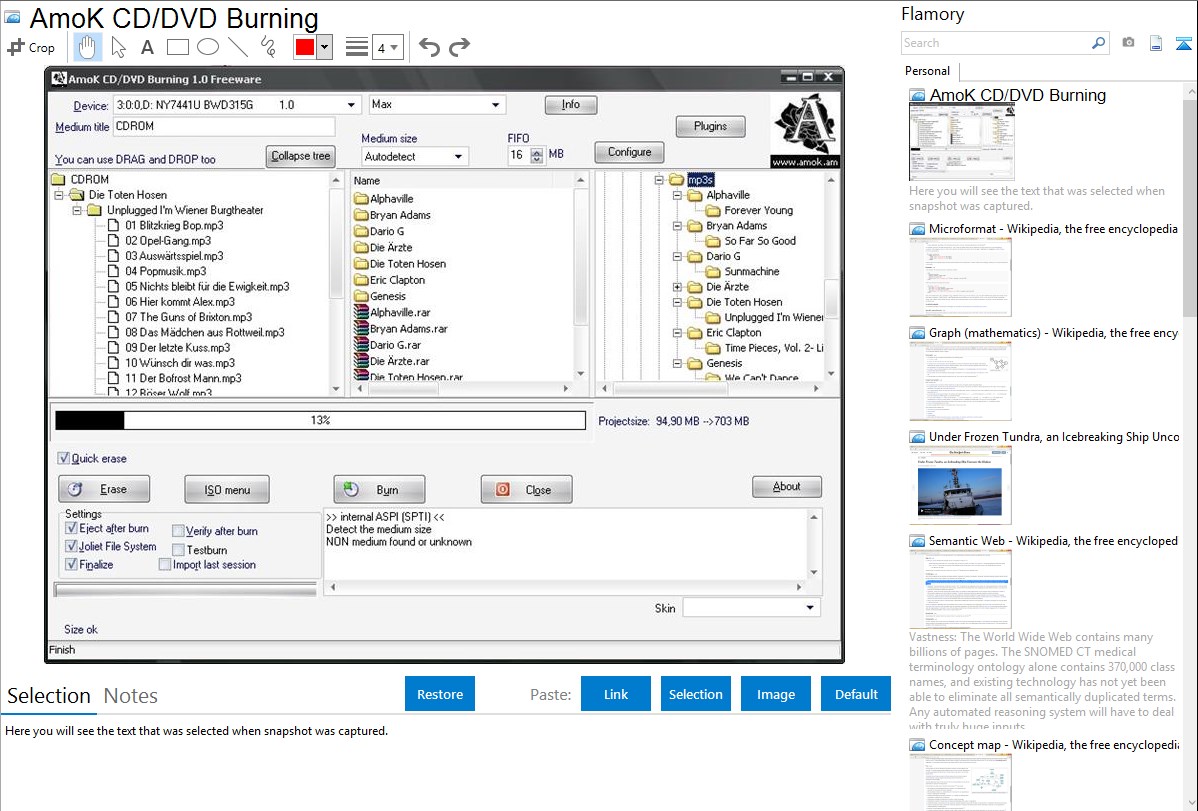1198x811 pixels.
Task: Expand the Die Ärzte folder node
Action: pos(677,287)
